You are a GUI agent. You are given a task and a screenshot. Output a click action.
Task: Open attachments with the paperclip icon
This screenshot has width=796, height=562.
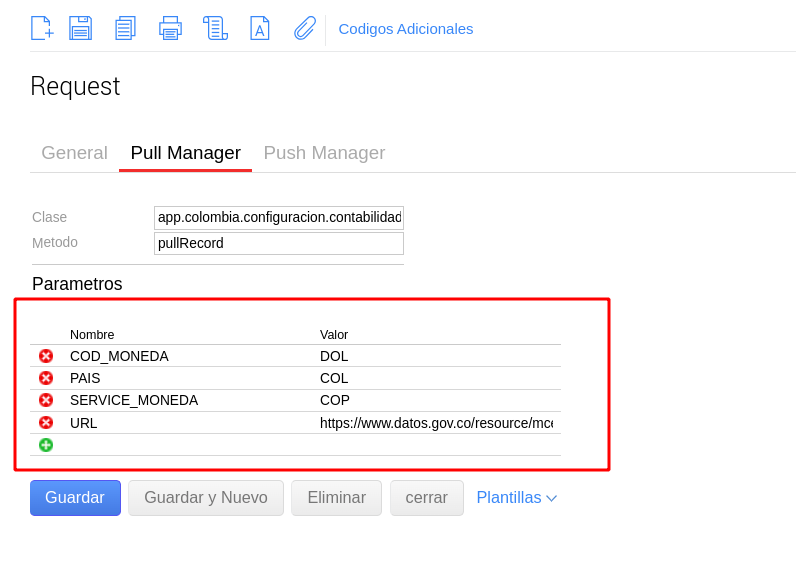[x=304, y=28]
